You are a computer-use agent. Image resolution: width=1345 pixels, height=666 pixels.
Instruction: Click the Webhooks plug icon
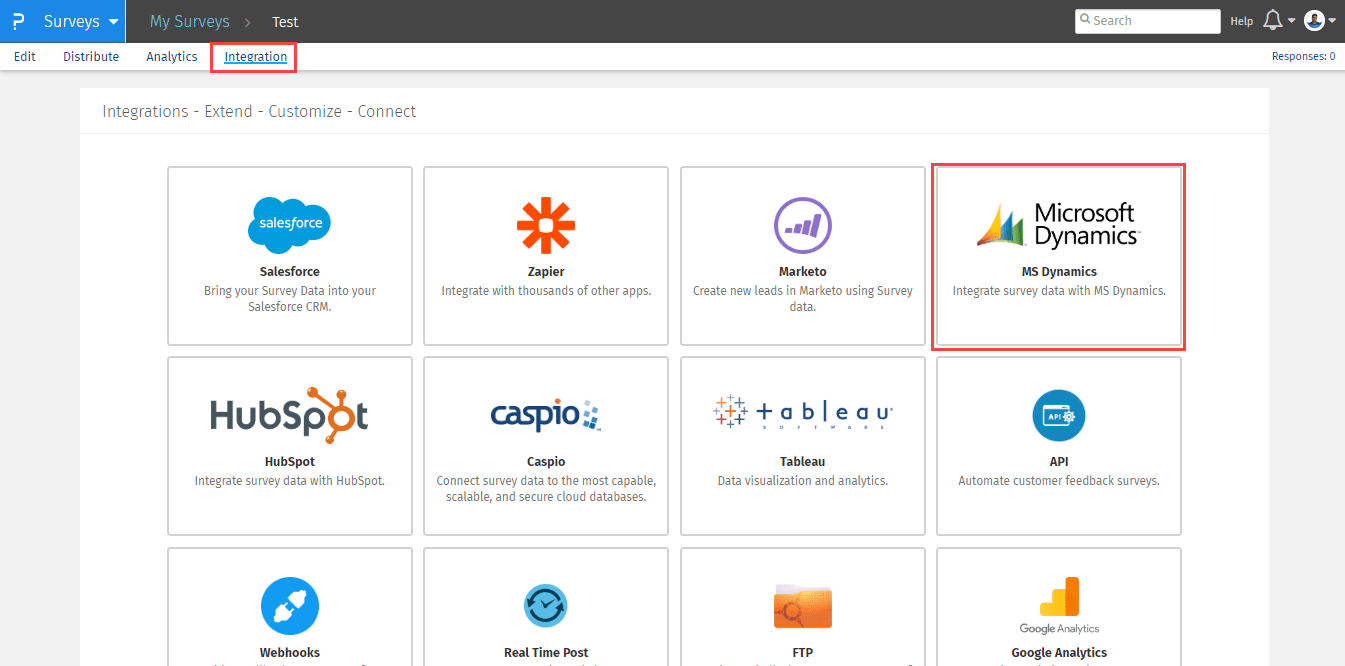(x=289, y=606)
